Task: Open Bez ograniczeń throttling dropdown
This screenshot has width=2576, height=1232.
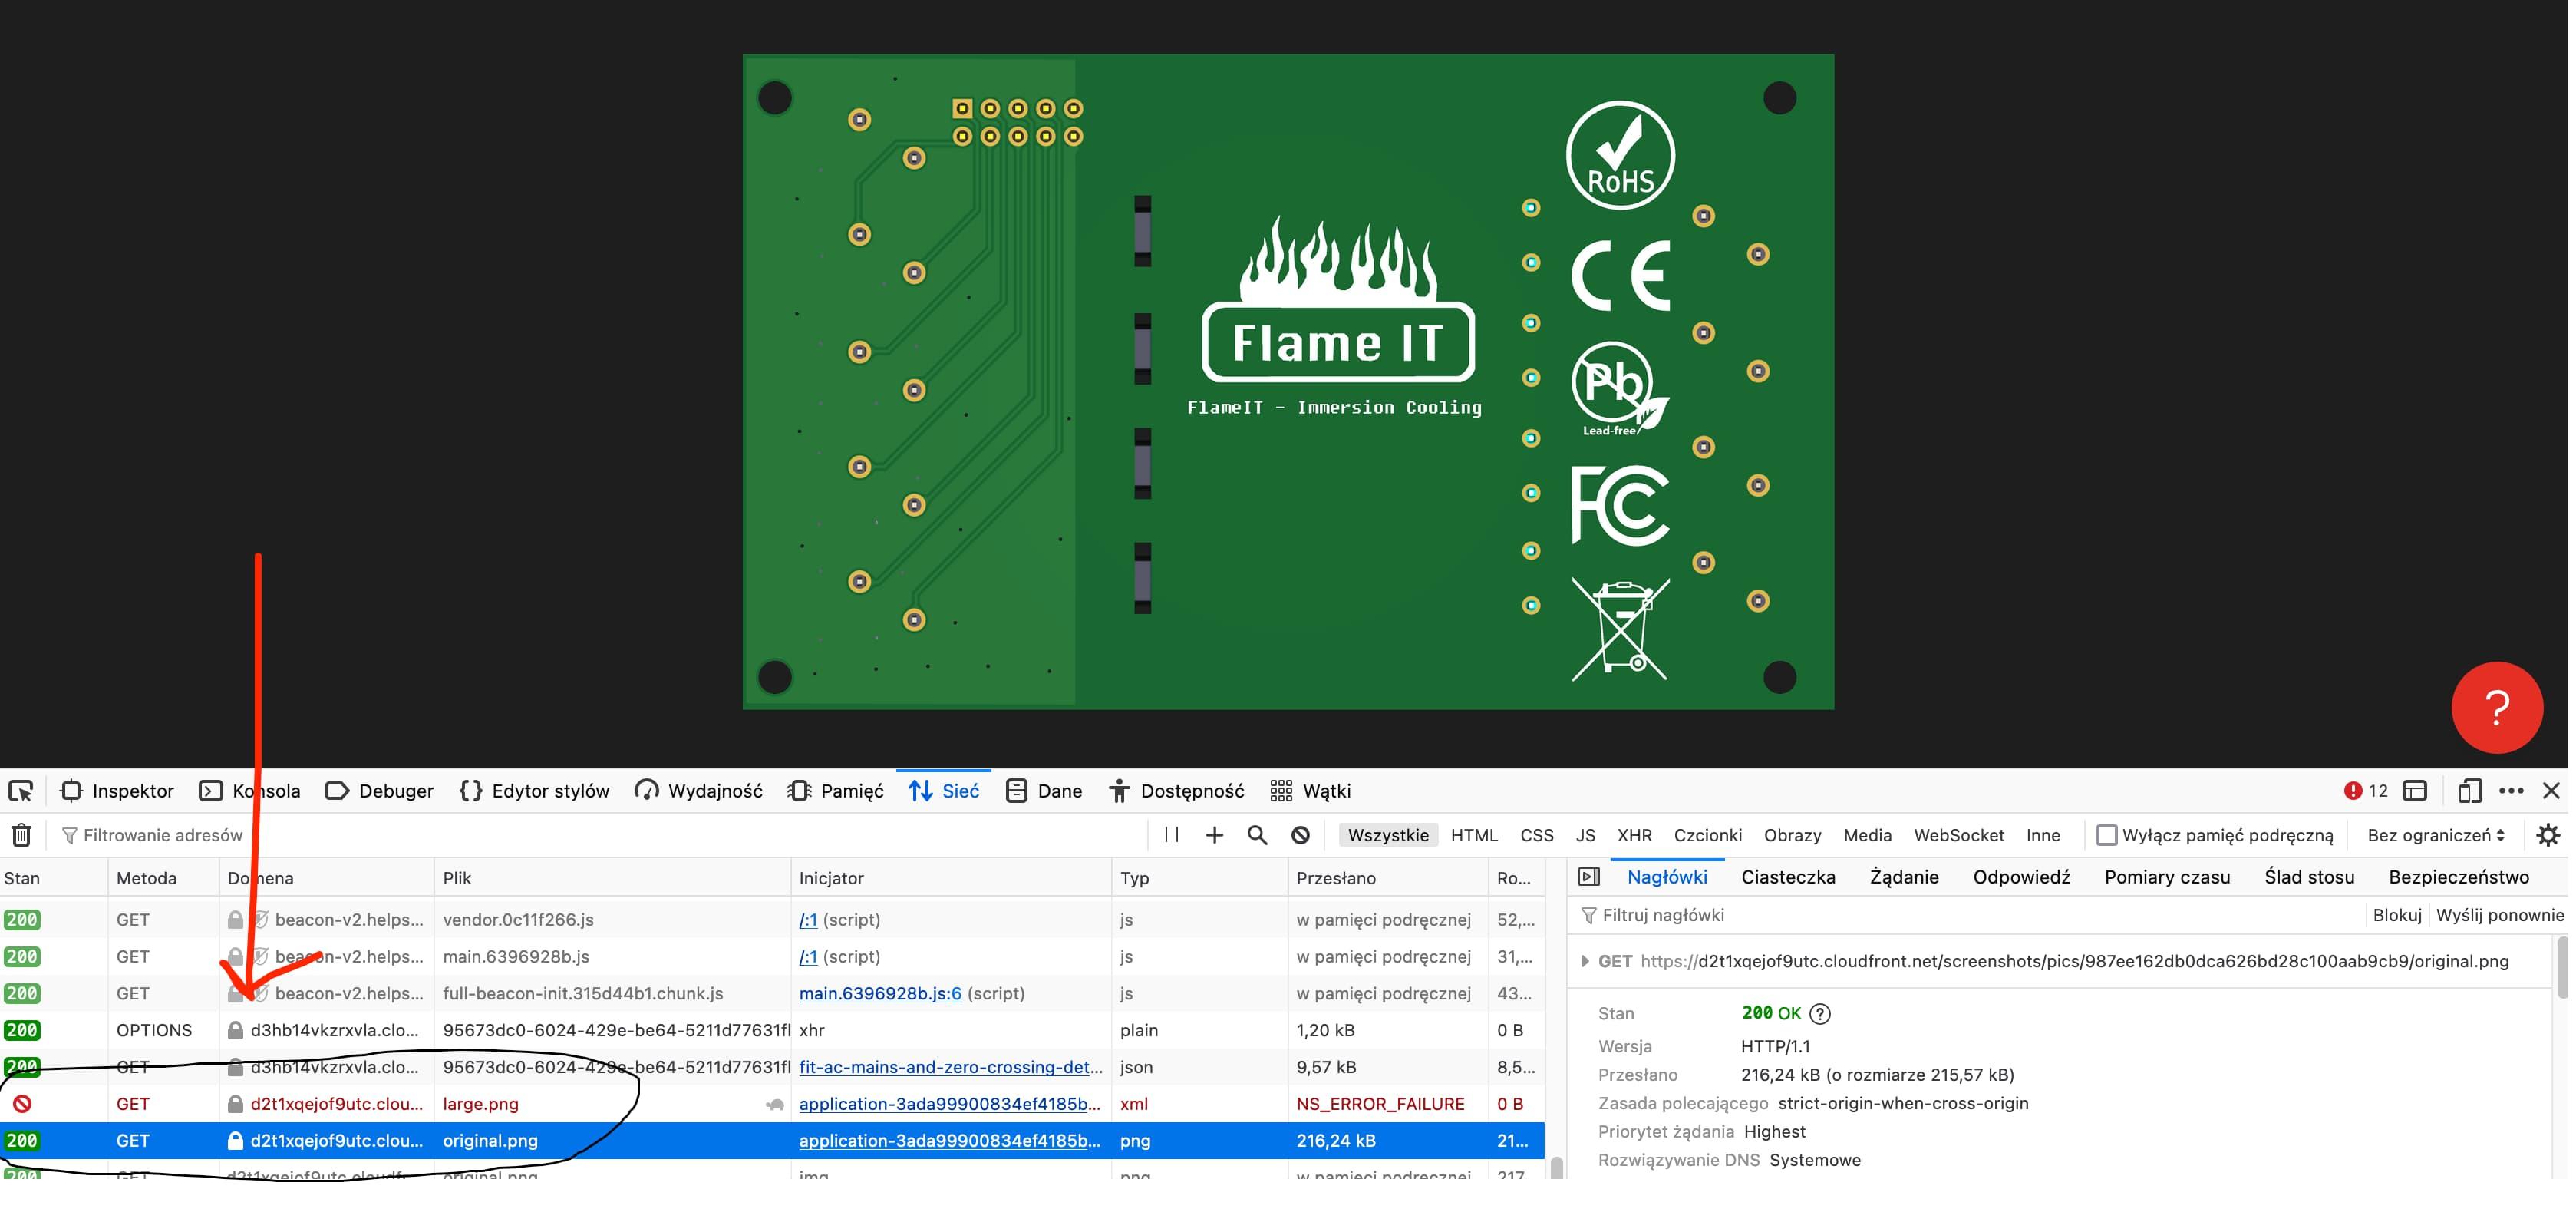Action: (x=2435, y=835)
